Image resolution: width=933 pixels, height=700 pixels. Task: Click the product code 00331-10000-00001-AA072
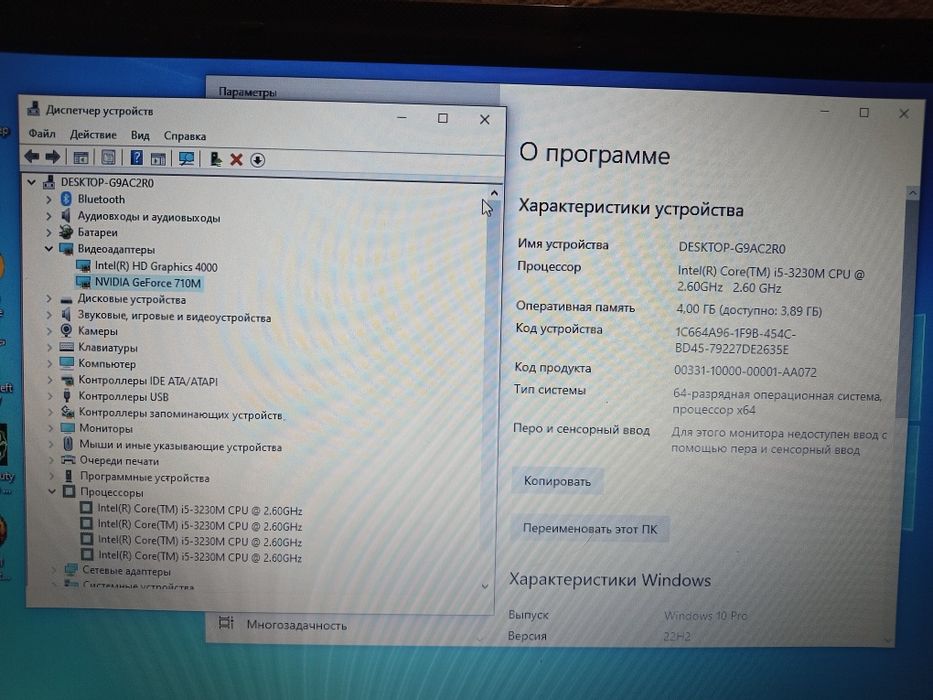coord(745,371)
